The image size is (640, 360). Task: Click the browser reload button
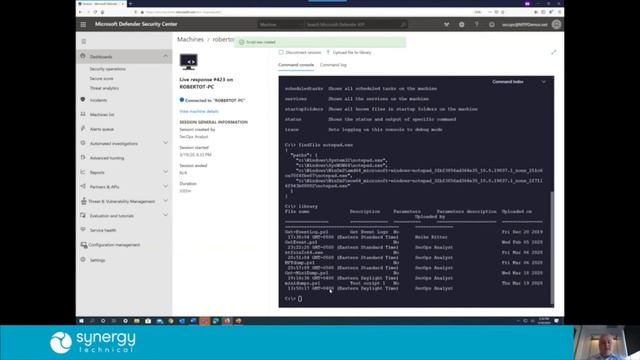coord(95,12)
